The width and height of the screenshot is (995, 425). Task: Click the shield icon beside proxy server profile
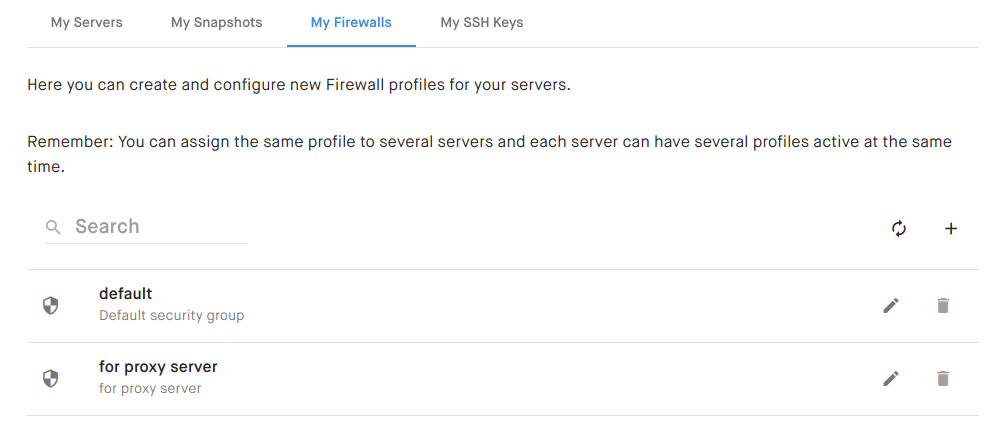50,379
